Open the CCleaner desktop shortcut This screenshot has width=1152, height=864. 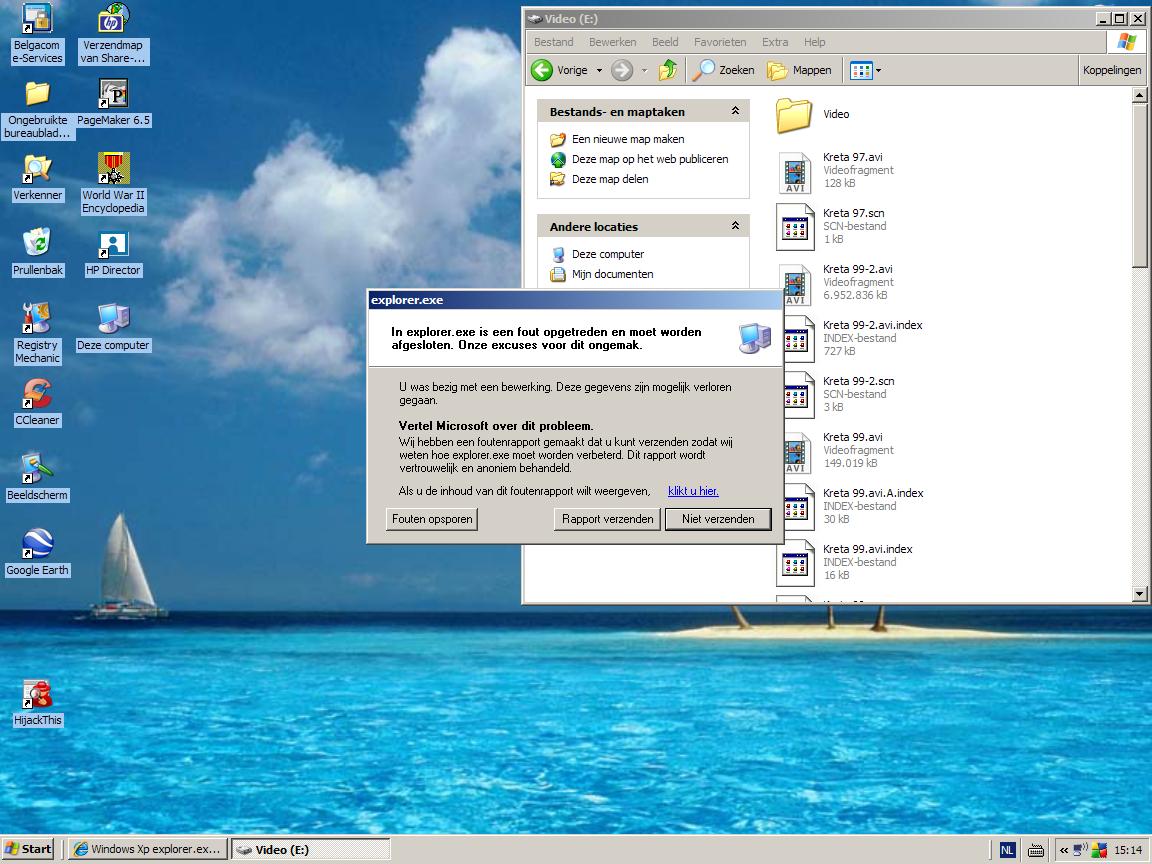37,394
